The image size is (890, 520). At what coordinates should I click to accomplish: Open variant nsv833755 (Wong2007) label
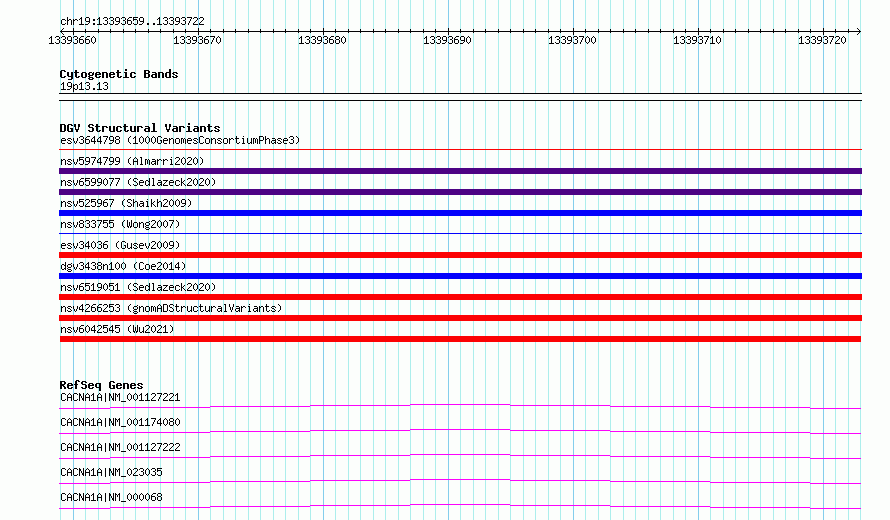click(x=120, y=224)
